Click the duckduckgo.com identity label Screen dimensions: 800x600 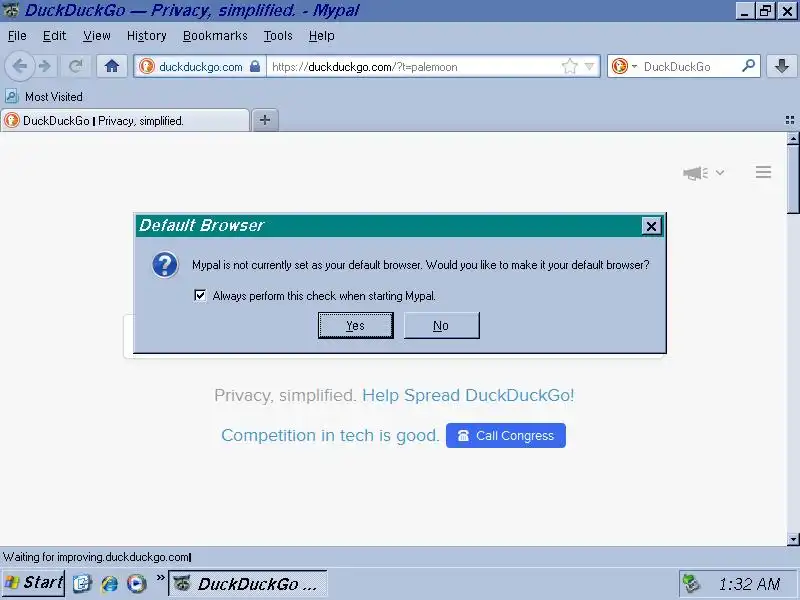(201, 67)
